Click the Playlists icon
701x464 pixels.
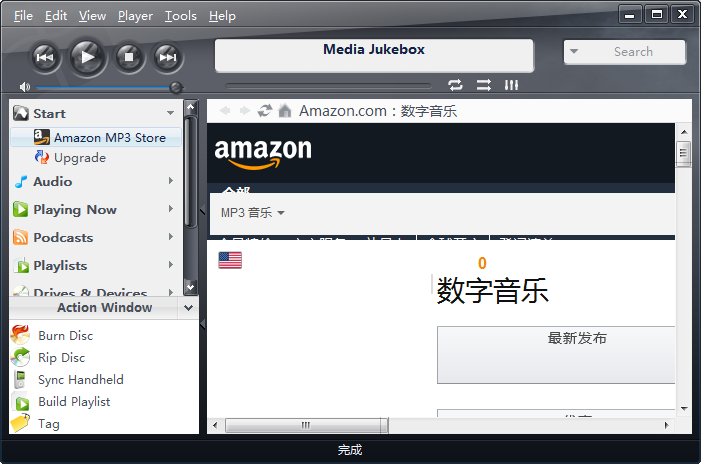click(x=21, y=266)
